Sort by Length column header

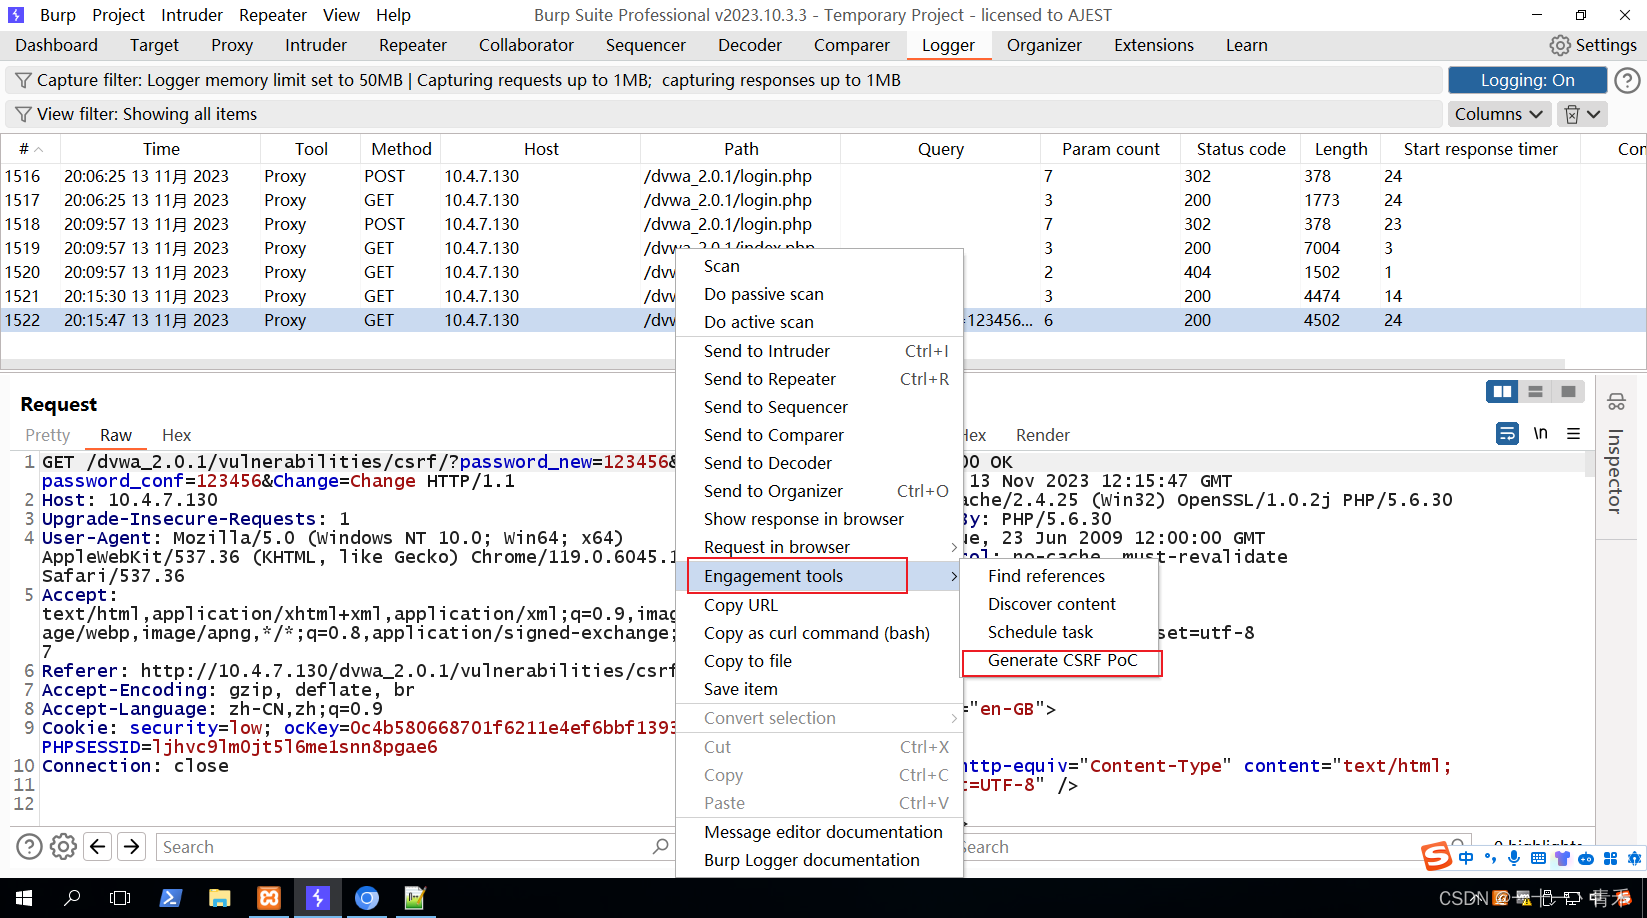[1341, 149]
